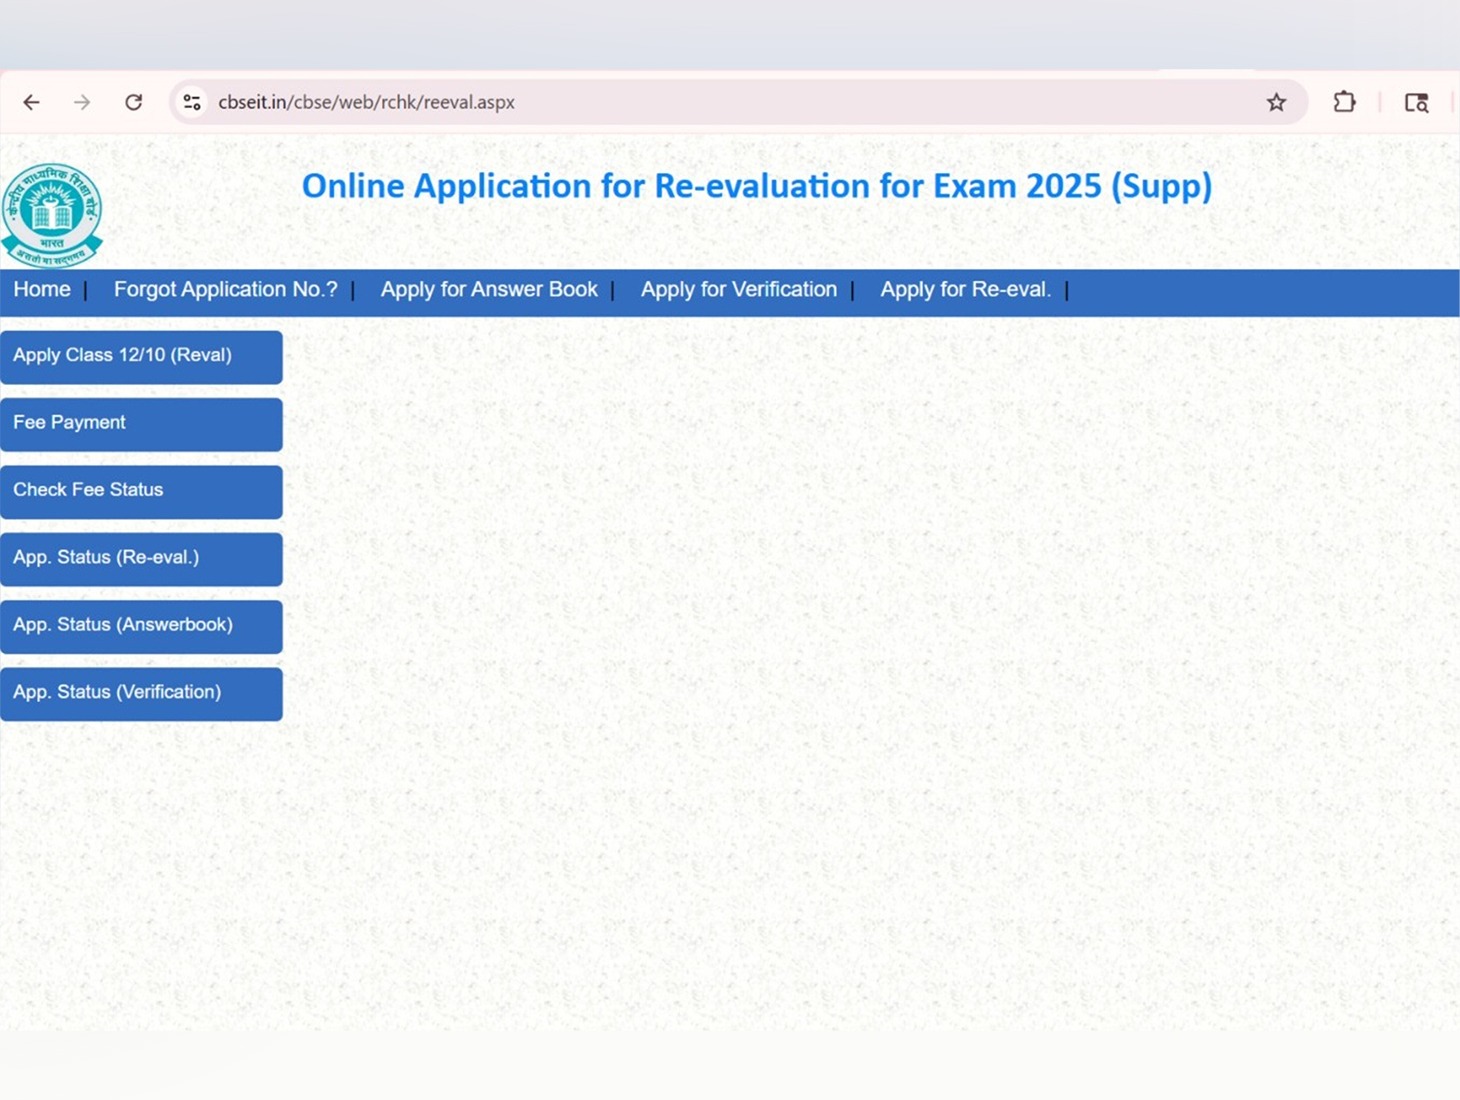This screenshot has height=1100, width=1460.
Task: Open App. Status (Re-eval.) button
Action: 141,559
